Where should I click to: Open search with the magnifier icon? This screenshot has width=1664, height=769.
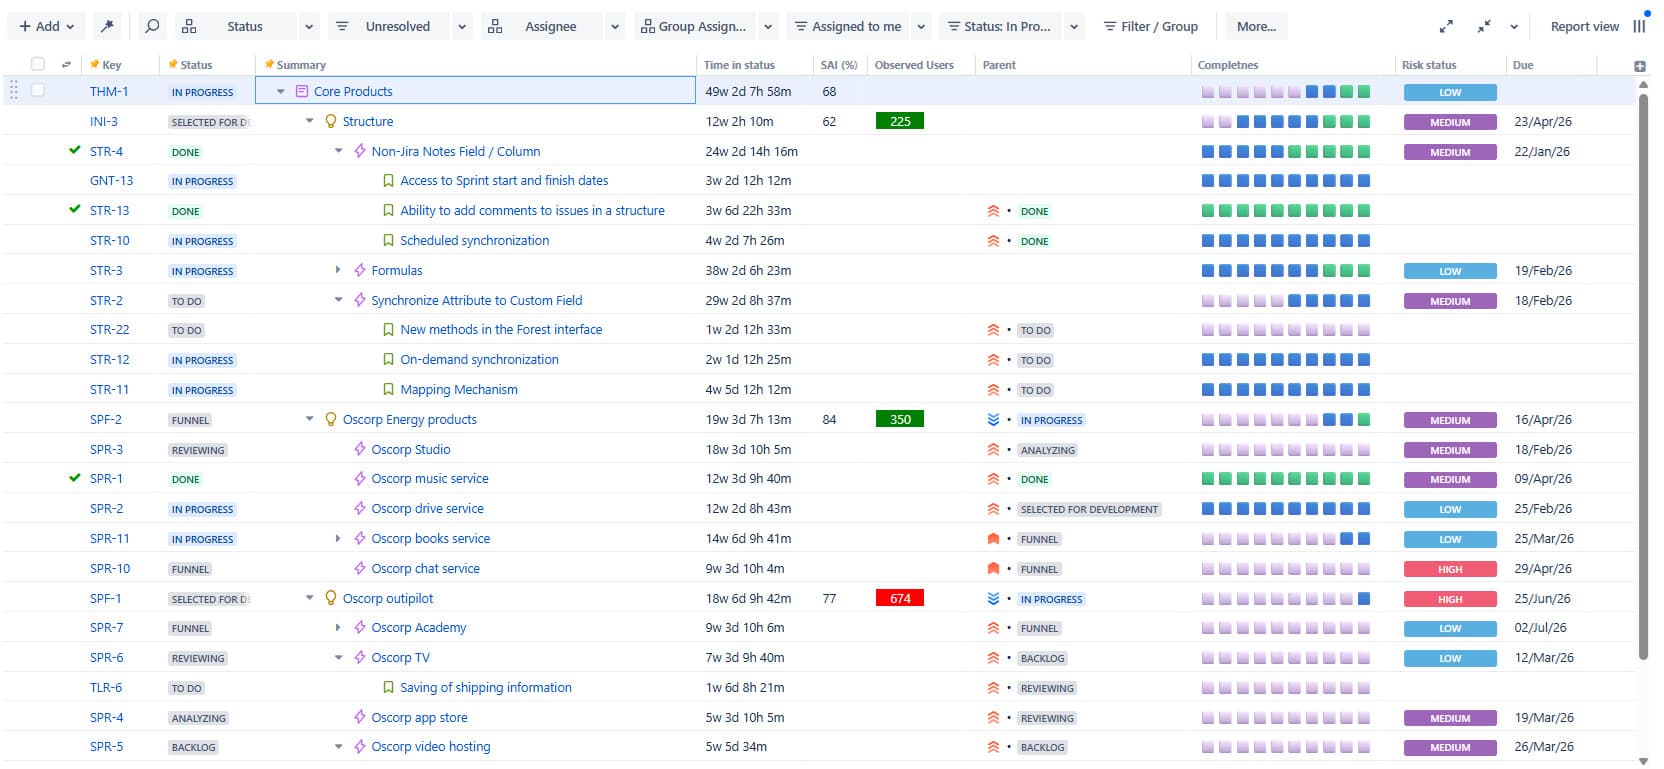coord(152,26)
